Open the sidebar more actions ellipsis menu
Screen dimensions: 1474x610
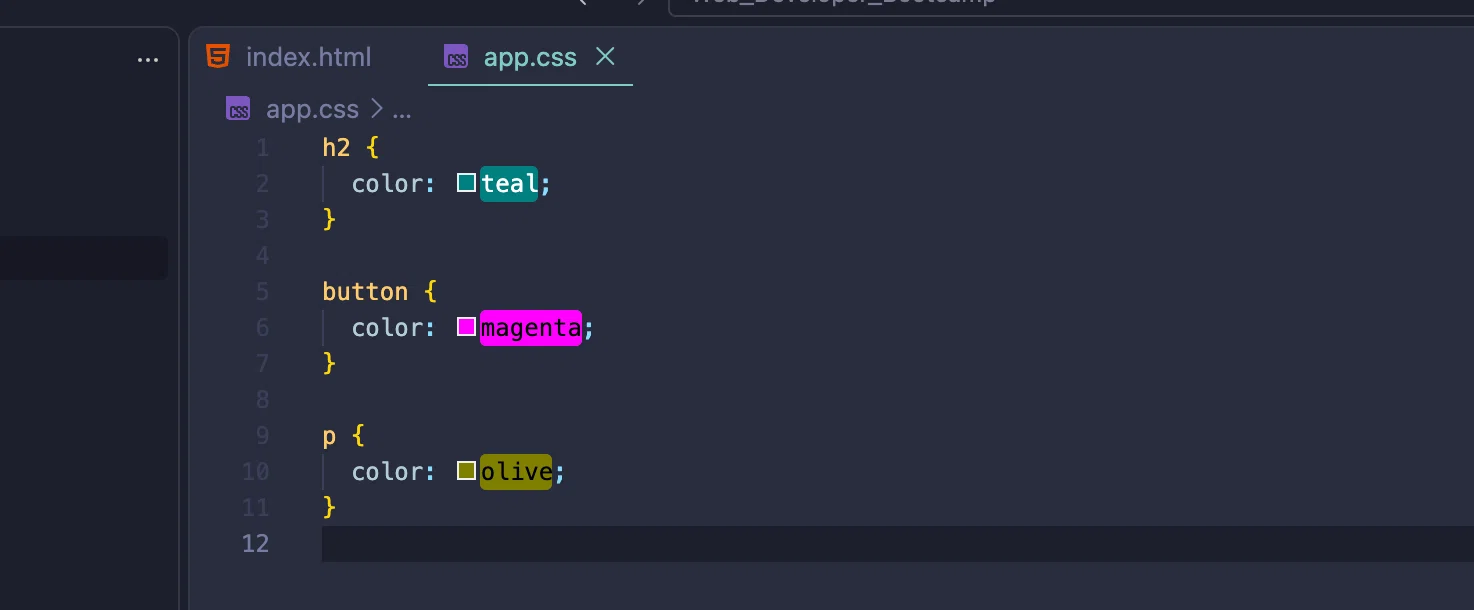point(148,60)
